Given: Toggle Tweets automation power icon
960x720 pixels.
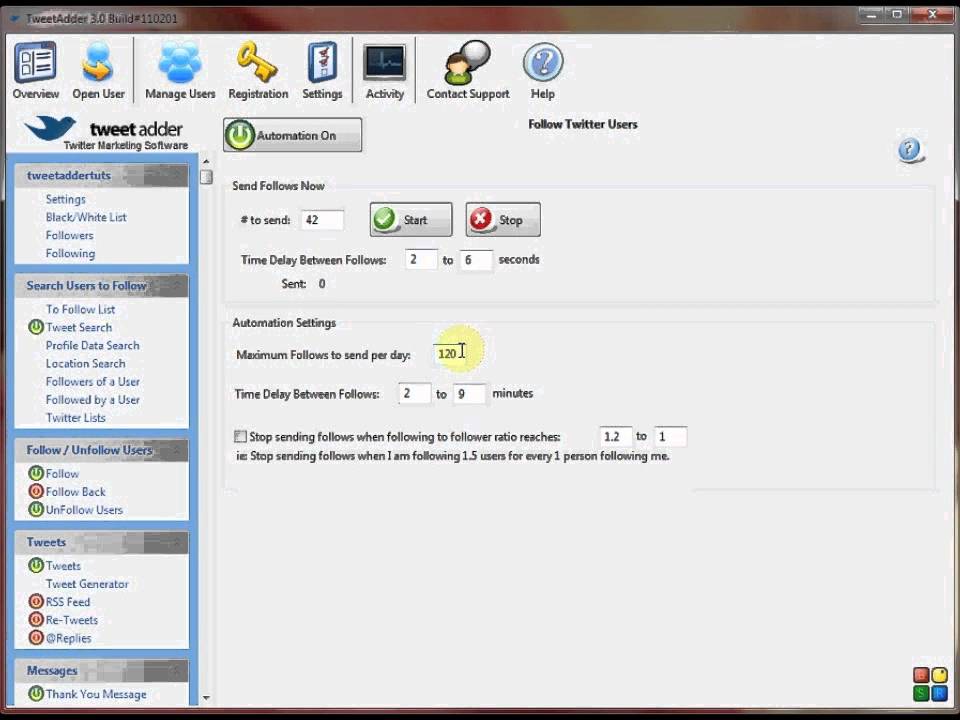Looking at the screenshot, I should pos(36,565).
